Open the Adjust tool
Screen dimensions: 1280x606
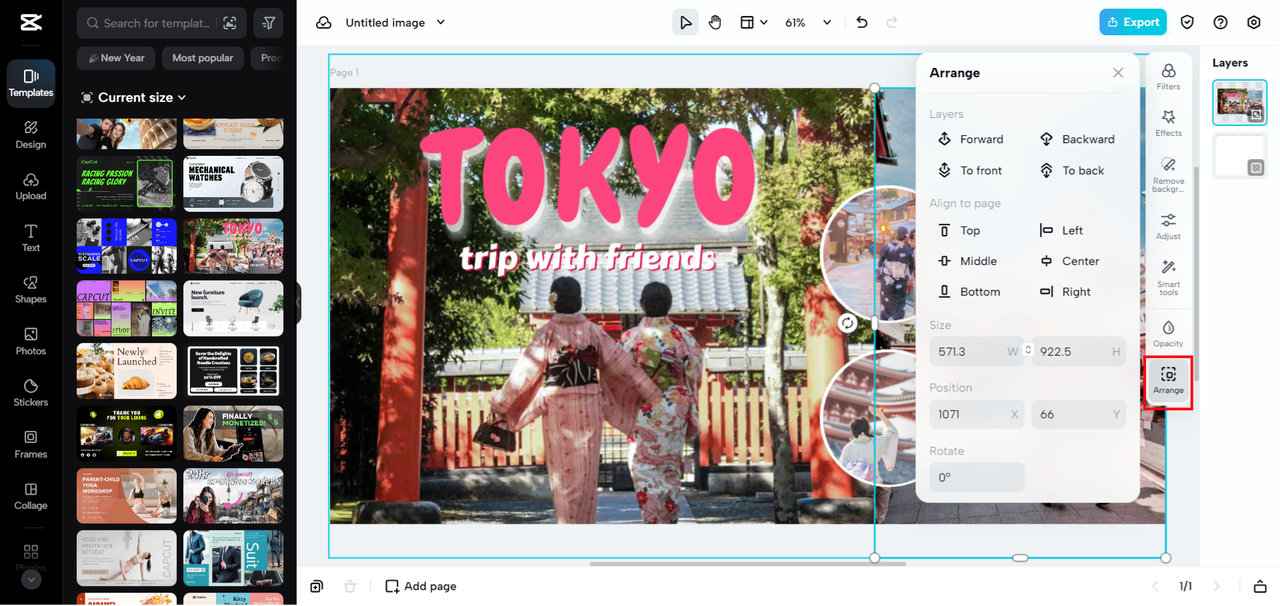coord(1168,226)
